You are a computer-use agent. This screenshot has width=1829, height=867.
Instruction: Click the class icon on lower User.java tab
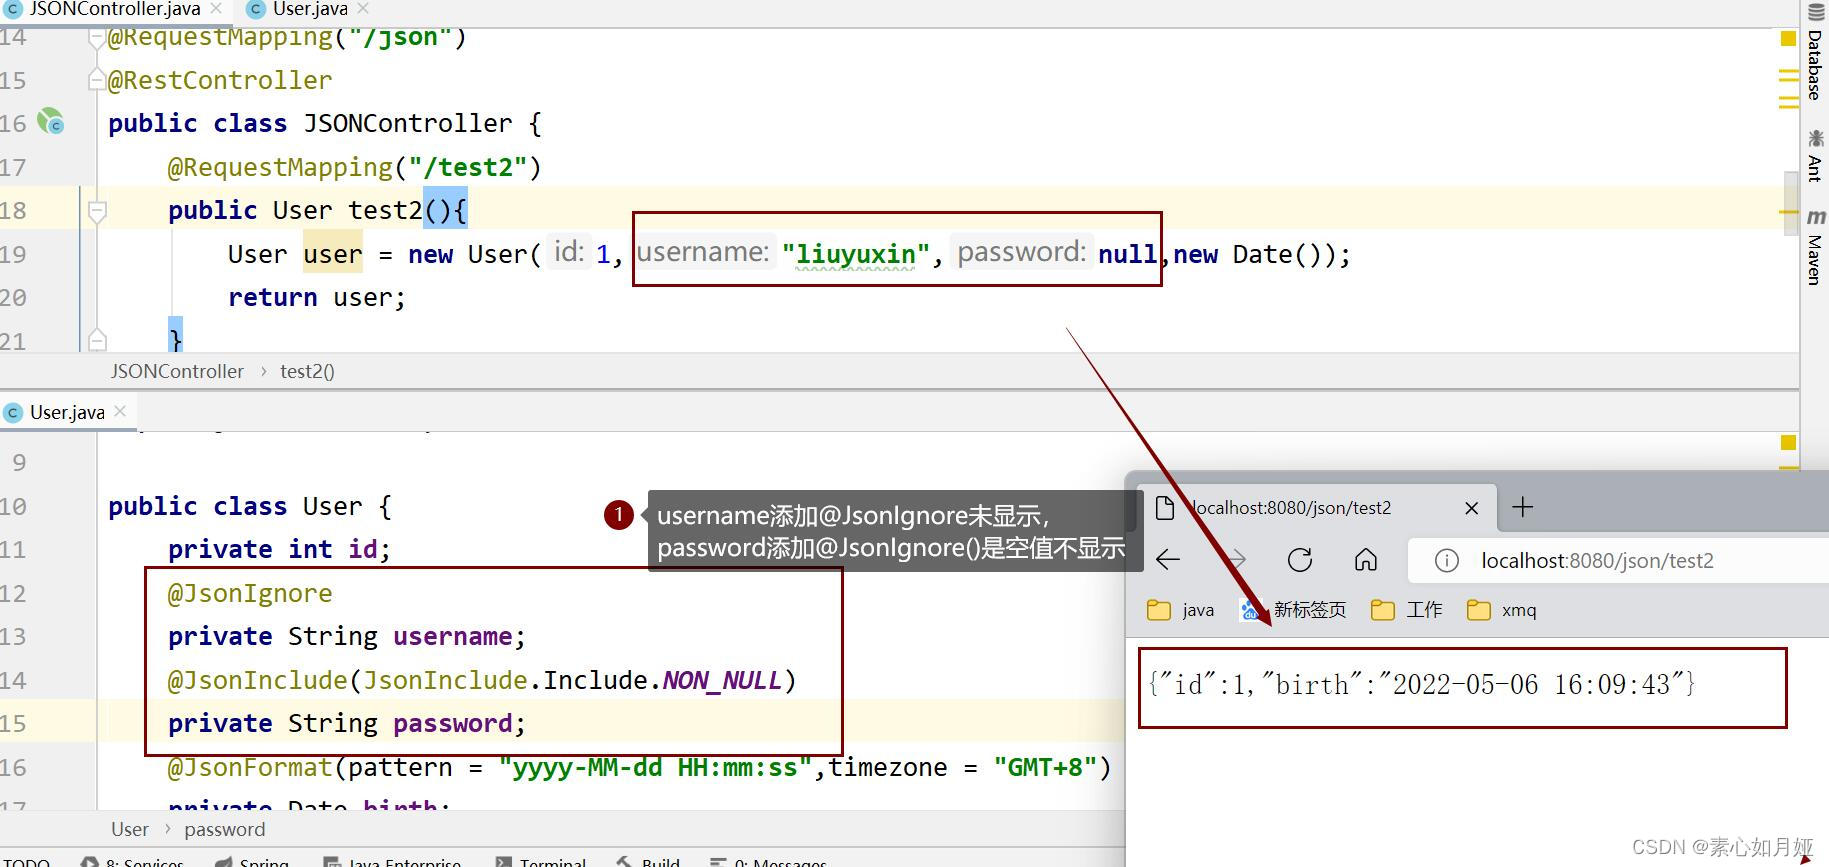(x=13, y=412)
